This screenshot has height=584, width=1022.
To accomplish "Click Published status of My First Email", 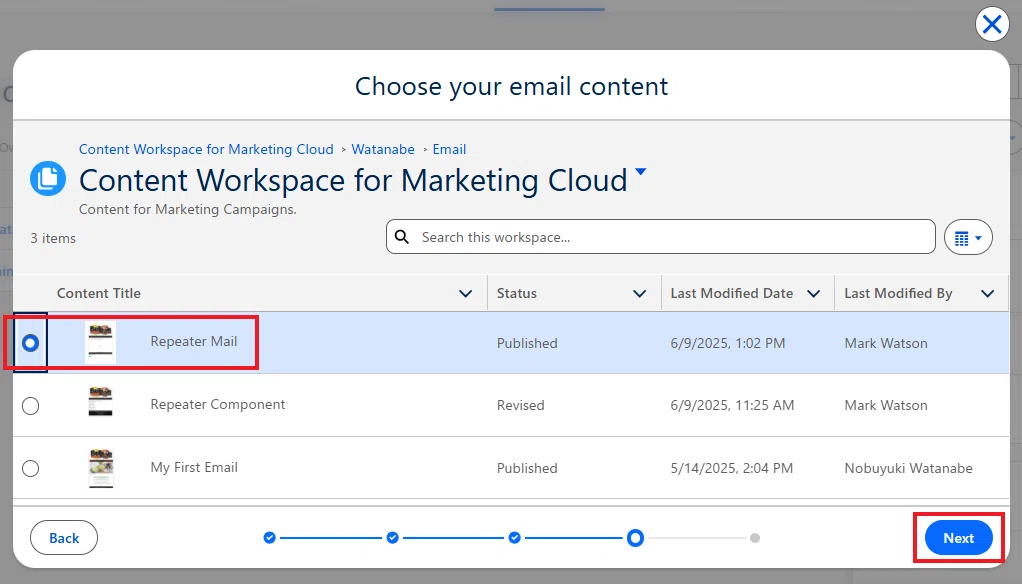I will 527,468.
